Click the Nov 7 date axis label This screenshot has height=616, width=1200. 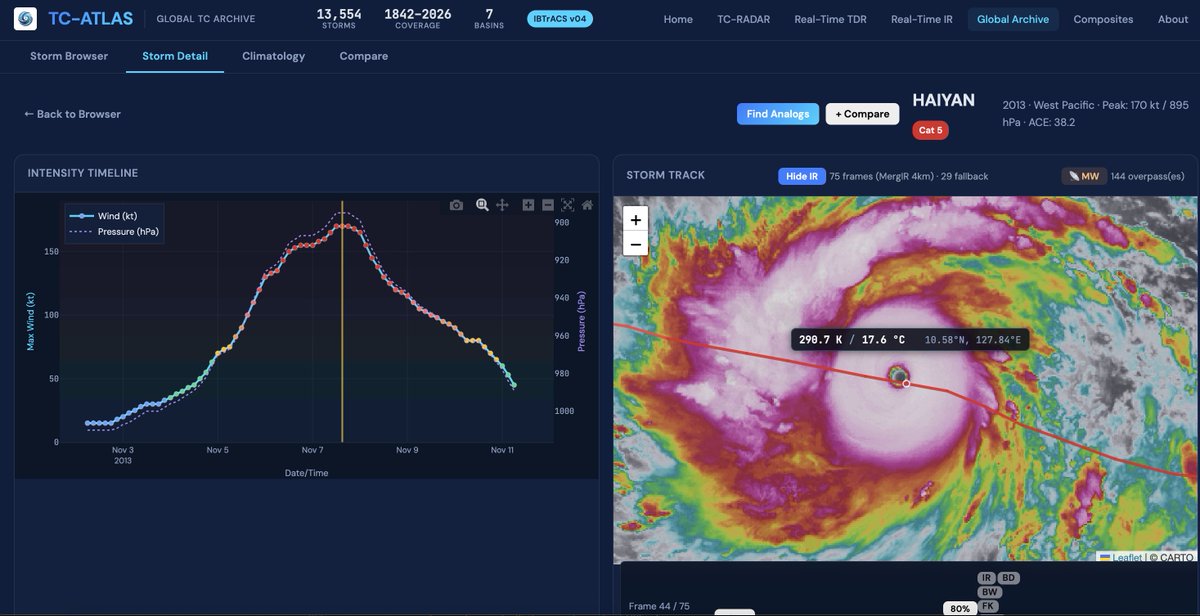(x=312, y=450)
